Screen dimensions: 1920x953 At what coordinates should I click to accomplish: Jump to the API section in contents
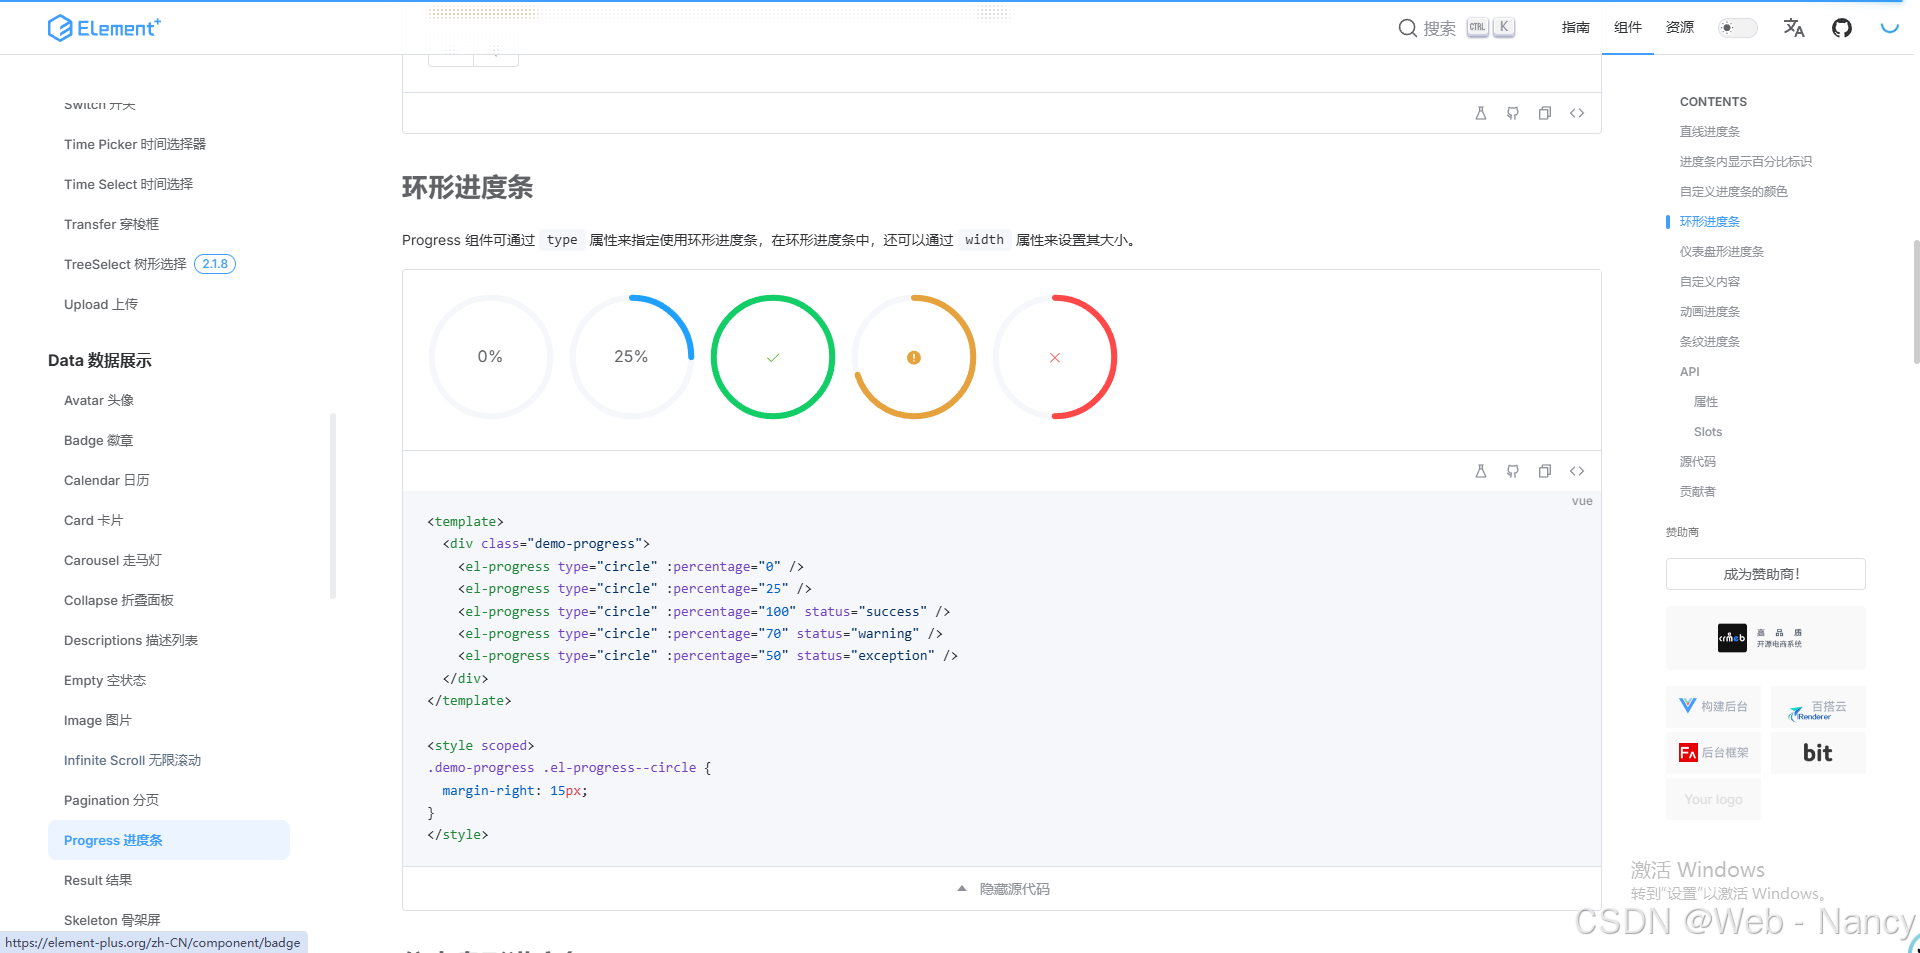(x=1689, y=371)
